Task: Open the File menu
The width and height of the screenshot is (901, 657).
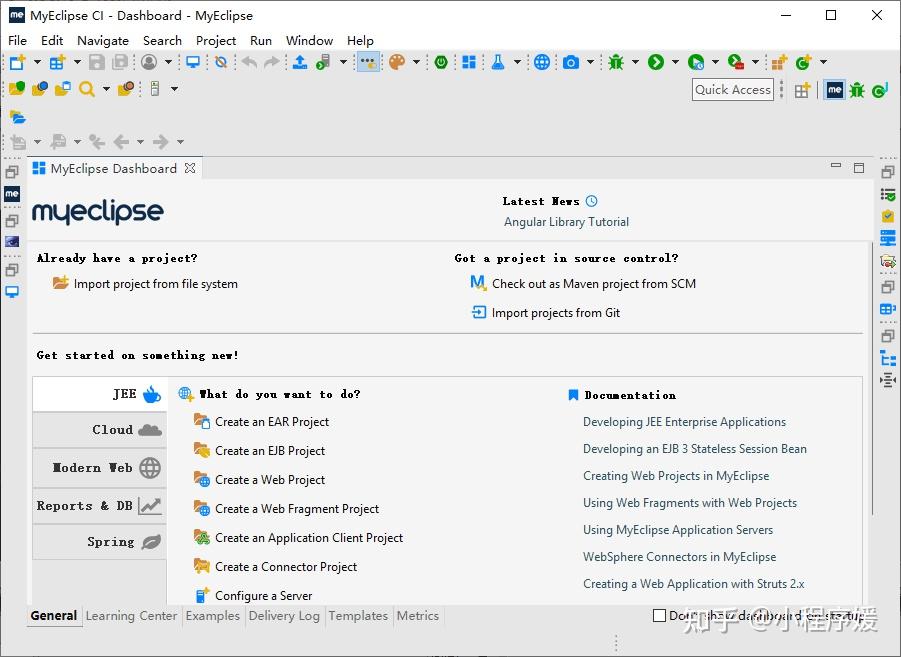Action: pos(17,41)
